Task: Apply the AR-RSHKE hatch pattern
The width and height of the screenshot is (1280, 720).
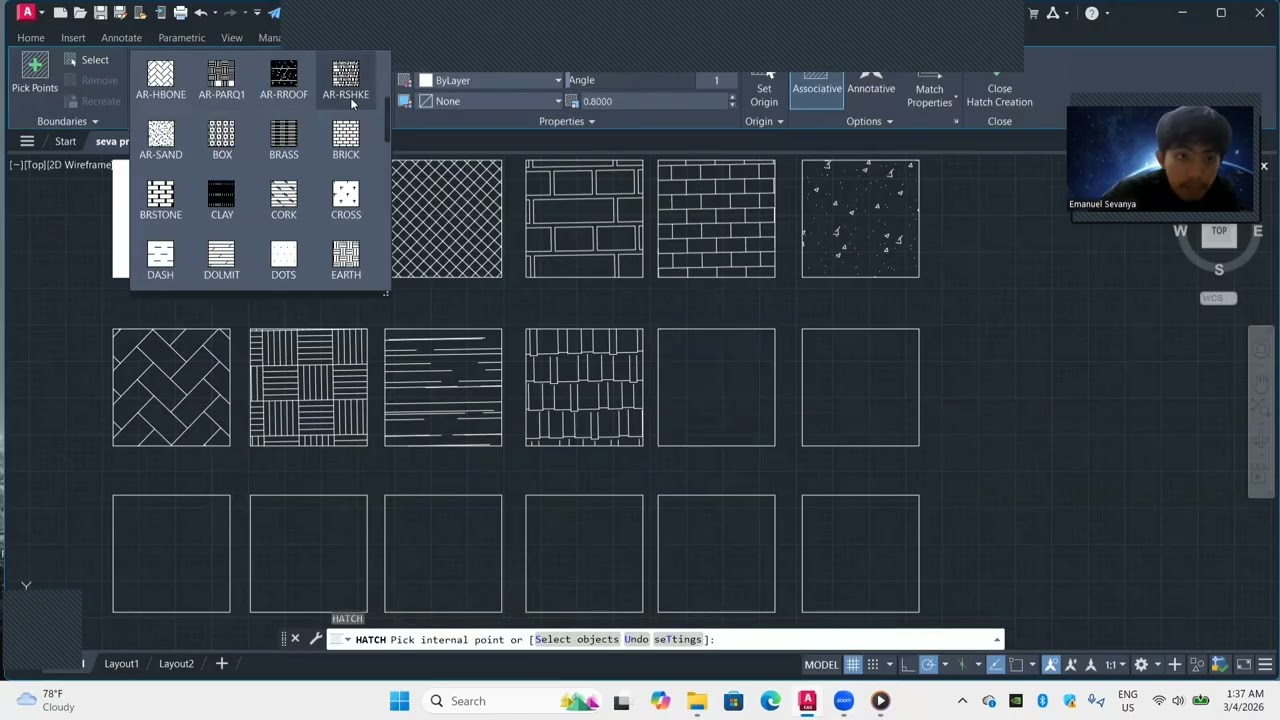Action: point(345,80)
